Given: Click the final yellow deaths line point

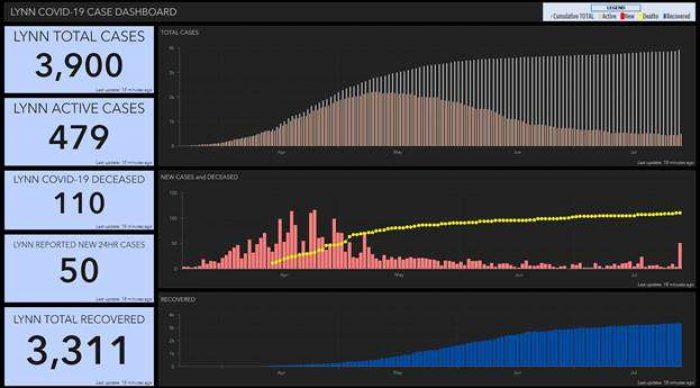Looking at the screenshot, I should pos(680,213).
